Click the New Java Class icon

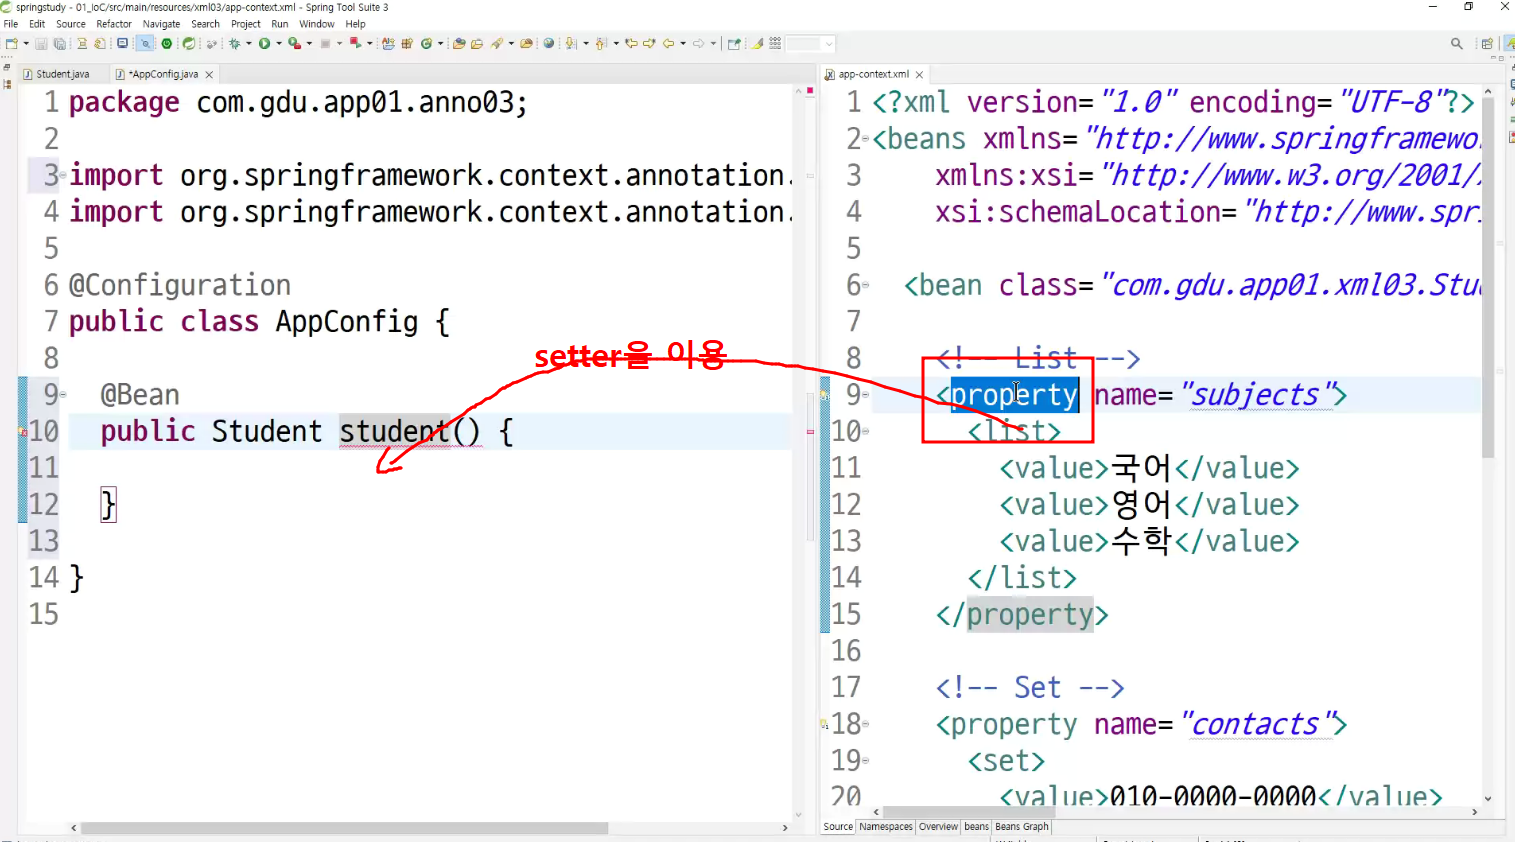point(427,43)
